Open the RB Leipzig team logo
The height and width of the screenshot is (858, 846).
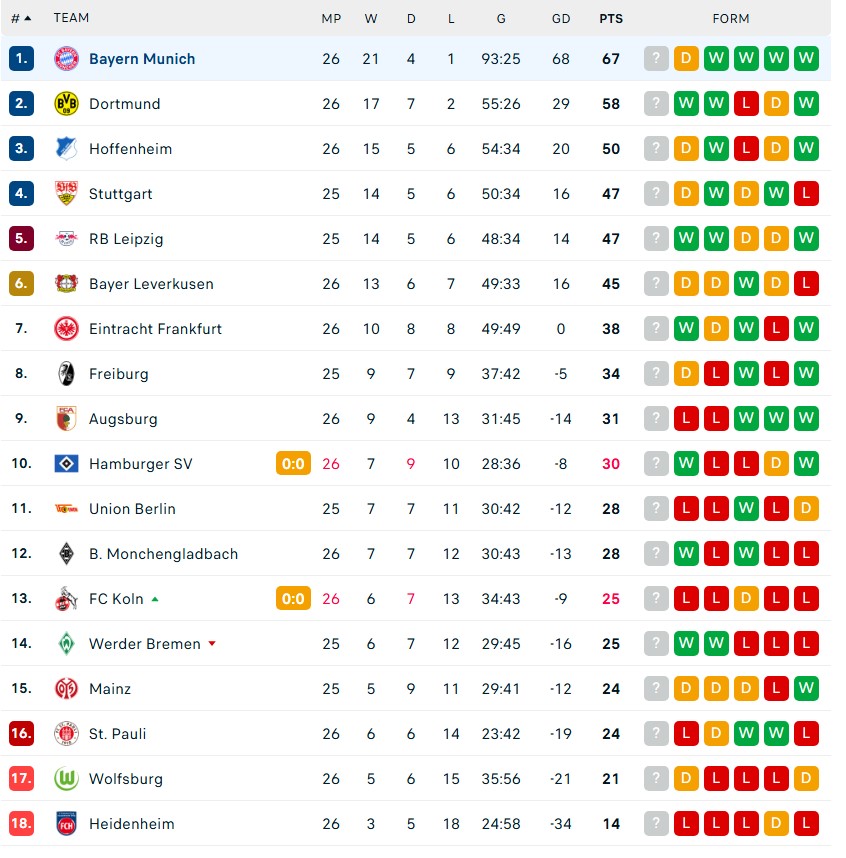pyautogui.click(x=67, y=238)
